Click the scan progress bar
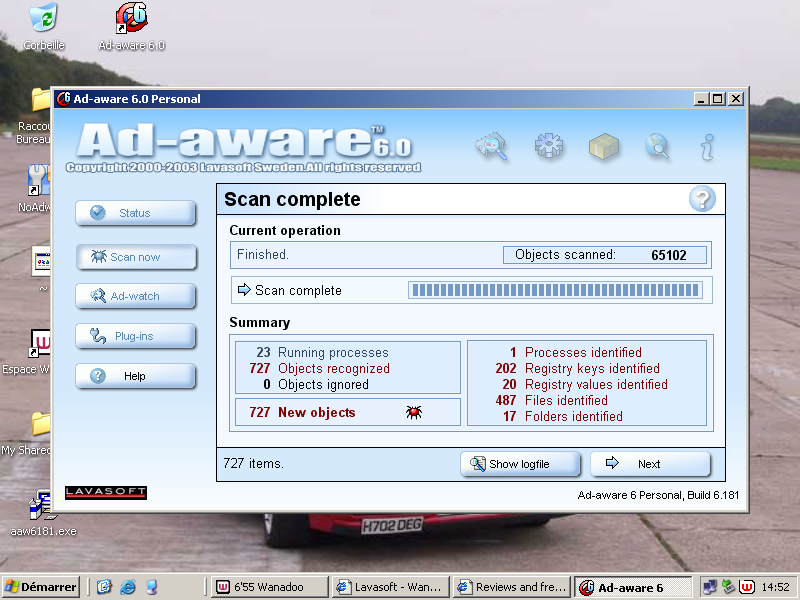This screenshot has height=600, width=800. pyautogui.click(x=555, y=290)
